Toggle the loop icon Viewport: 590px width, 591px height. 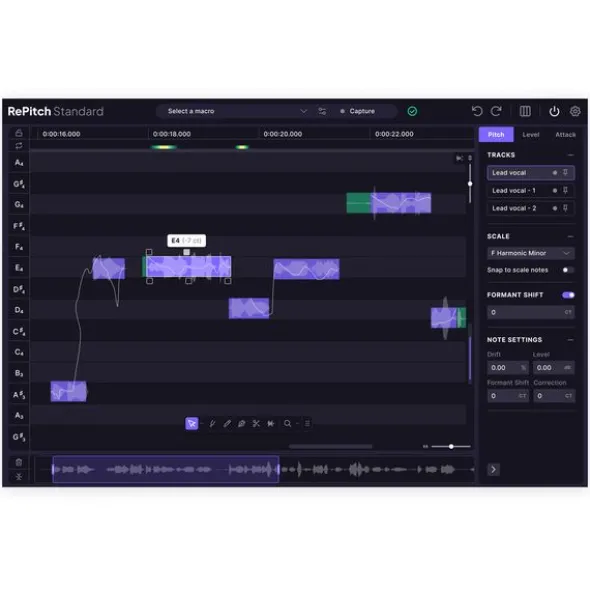pos(18,145)
